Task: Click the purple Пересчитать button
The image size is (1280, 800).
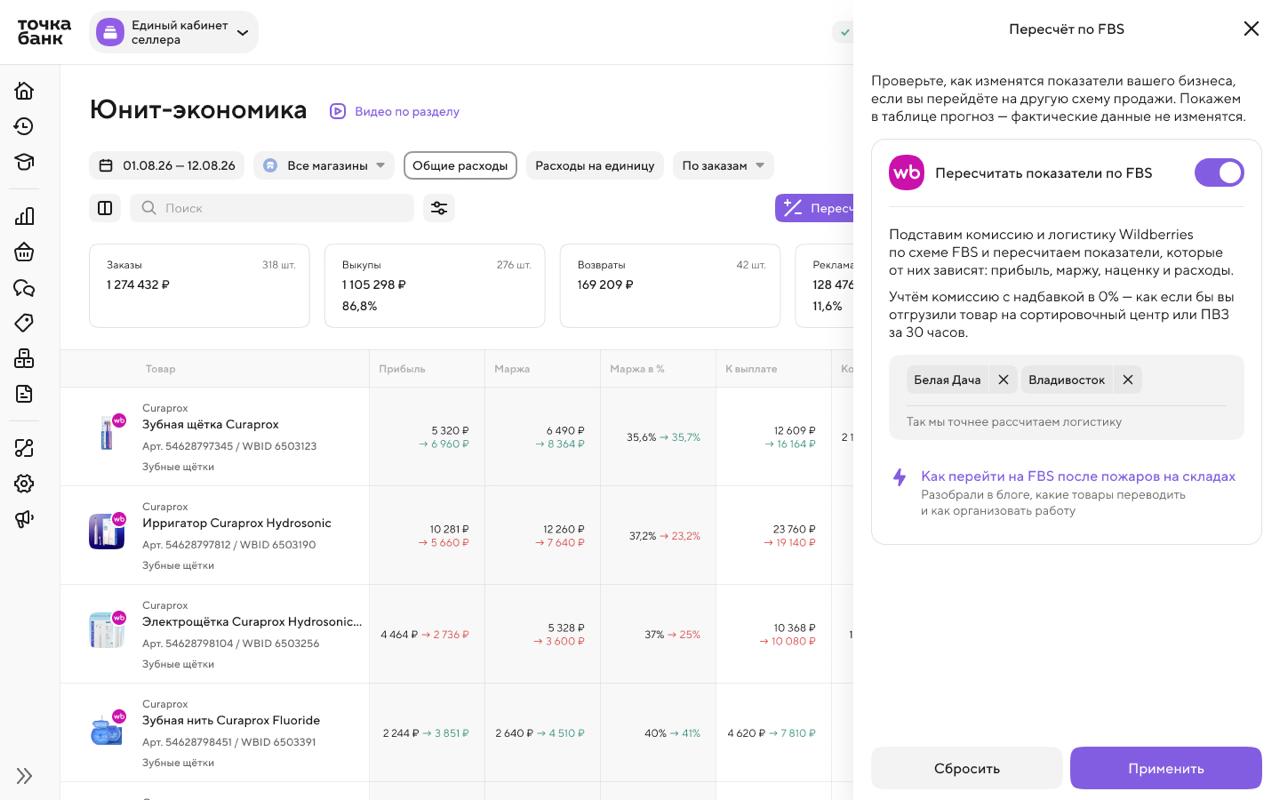Action: [814, 208]
